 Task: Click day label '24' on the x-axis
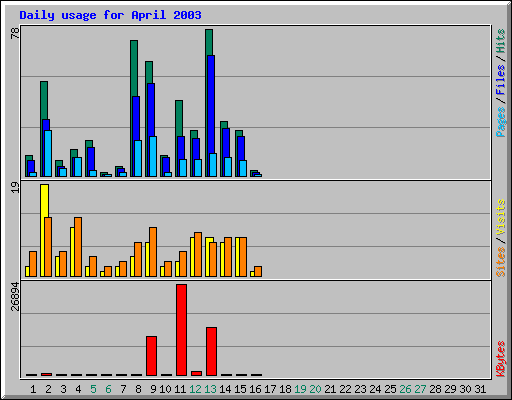375,389
